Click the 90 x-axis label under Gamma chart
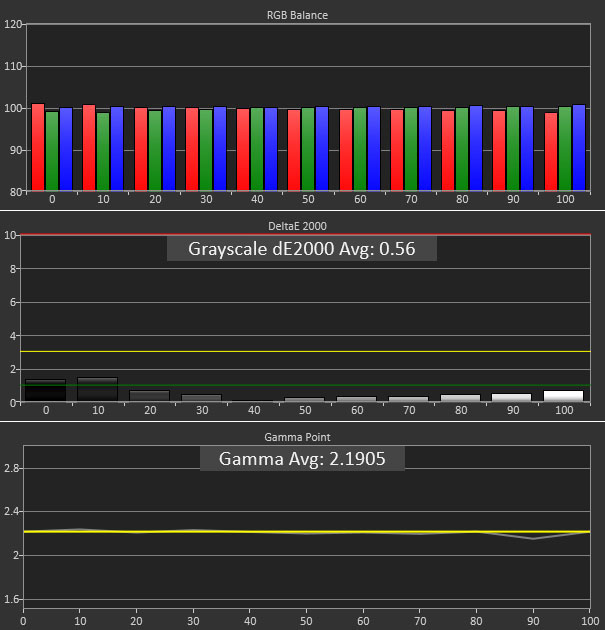This screenshot has height=630, width=605. [533, 621]
